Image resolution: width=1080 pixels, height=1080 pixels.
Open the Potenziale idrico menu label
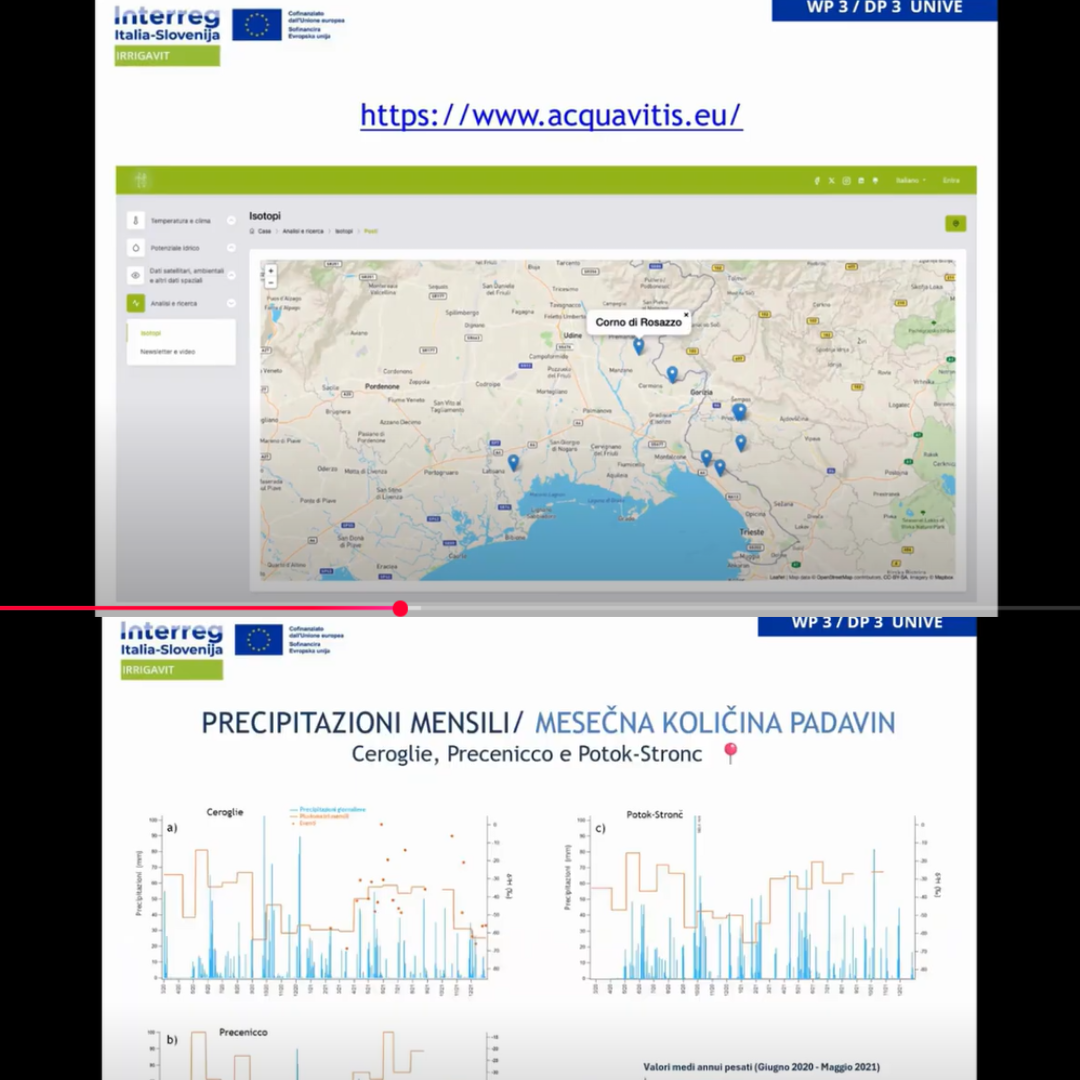pos(175,247)
